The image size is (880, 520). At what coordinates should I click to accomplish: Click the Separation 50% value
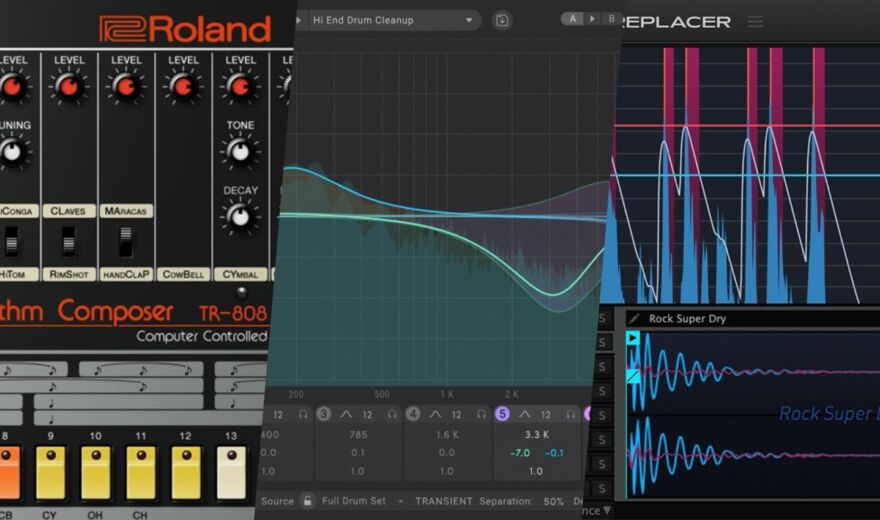[x=553, y=501]
